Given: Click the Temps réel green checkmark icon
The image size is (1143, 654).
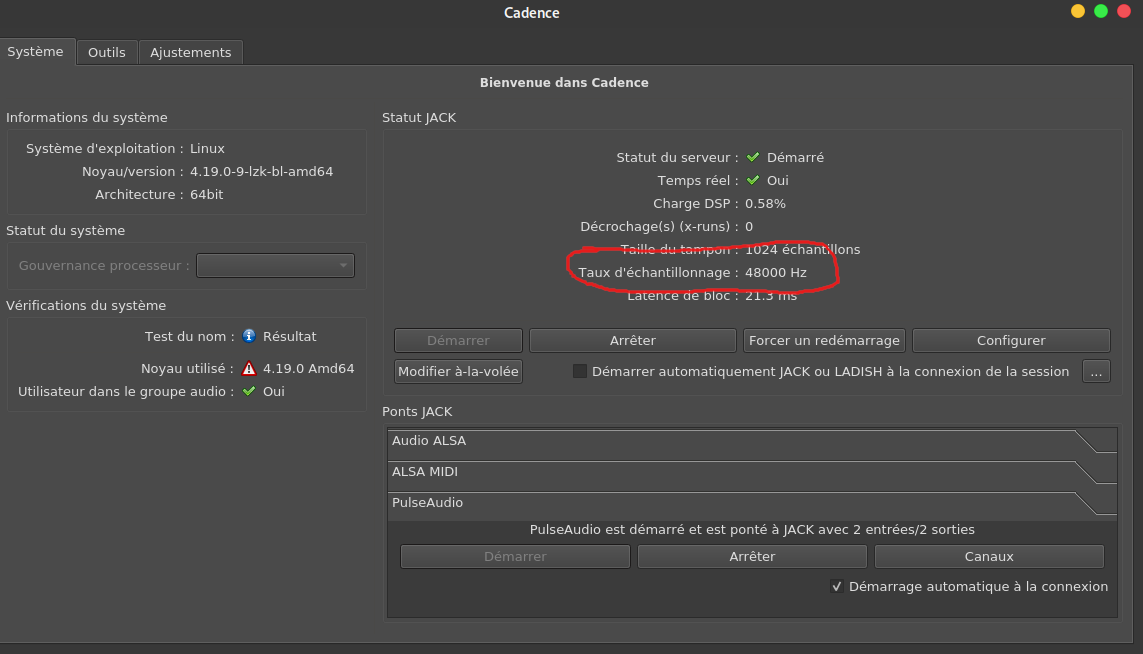Looking at the screenshot, I should coord(753,180).
